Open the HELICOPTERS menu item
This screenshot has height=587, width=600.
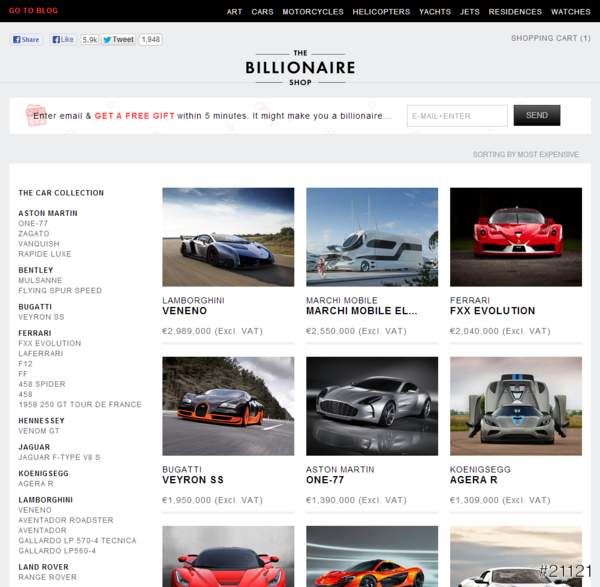point(381,11)
